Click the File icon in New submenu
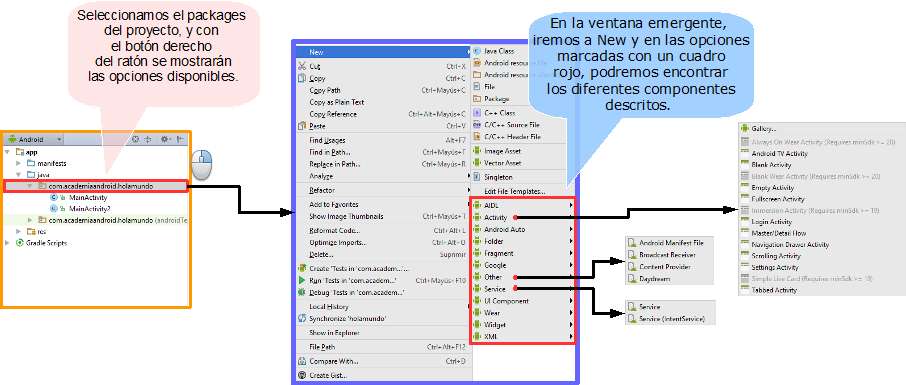 [x=477, y=87]
